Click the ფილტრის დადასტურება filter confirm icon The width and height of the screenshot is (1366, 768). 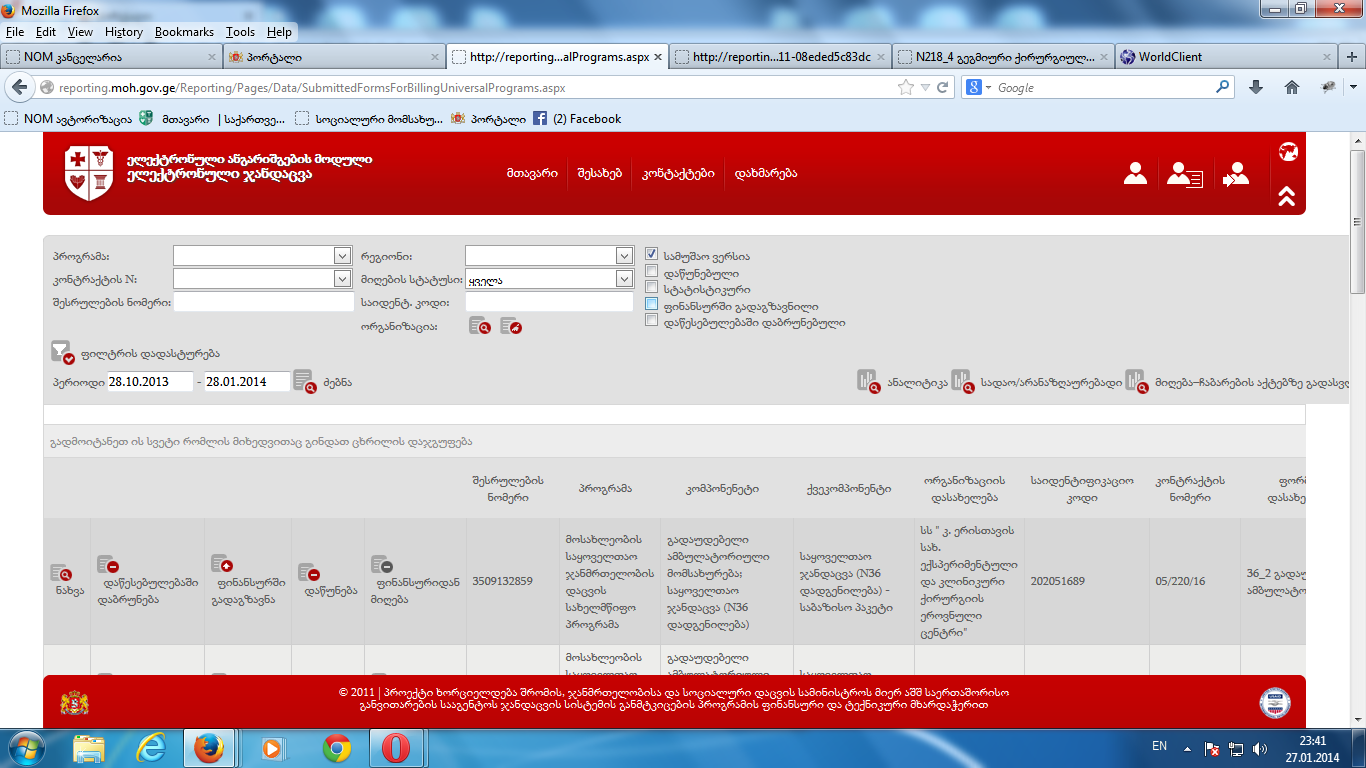62,352
